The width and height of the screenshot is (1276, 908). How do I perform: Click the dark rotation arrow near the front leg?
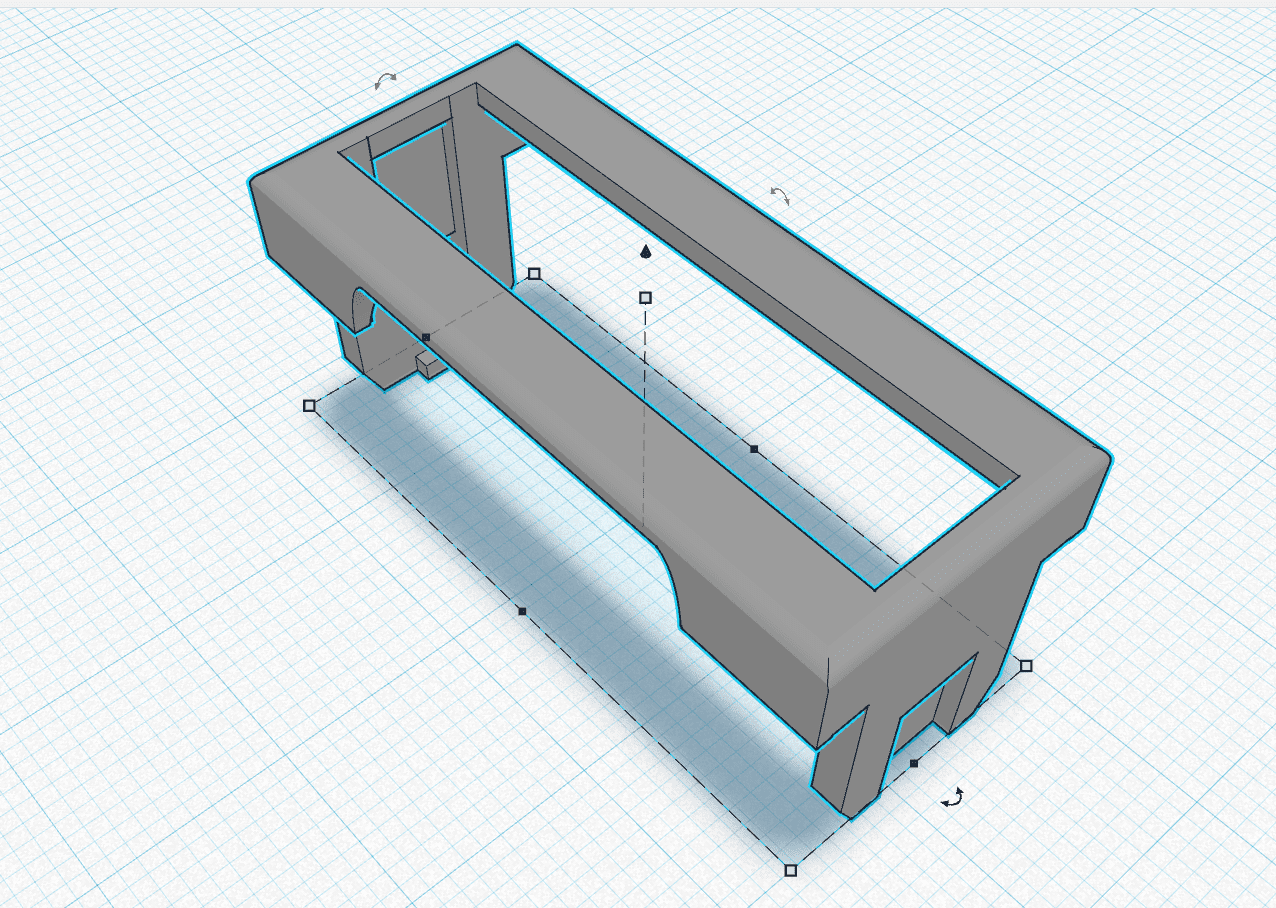pyautogui.click(x=954, y=798)
